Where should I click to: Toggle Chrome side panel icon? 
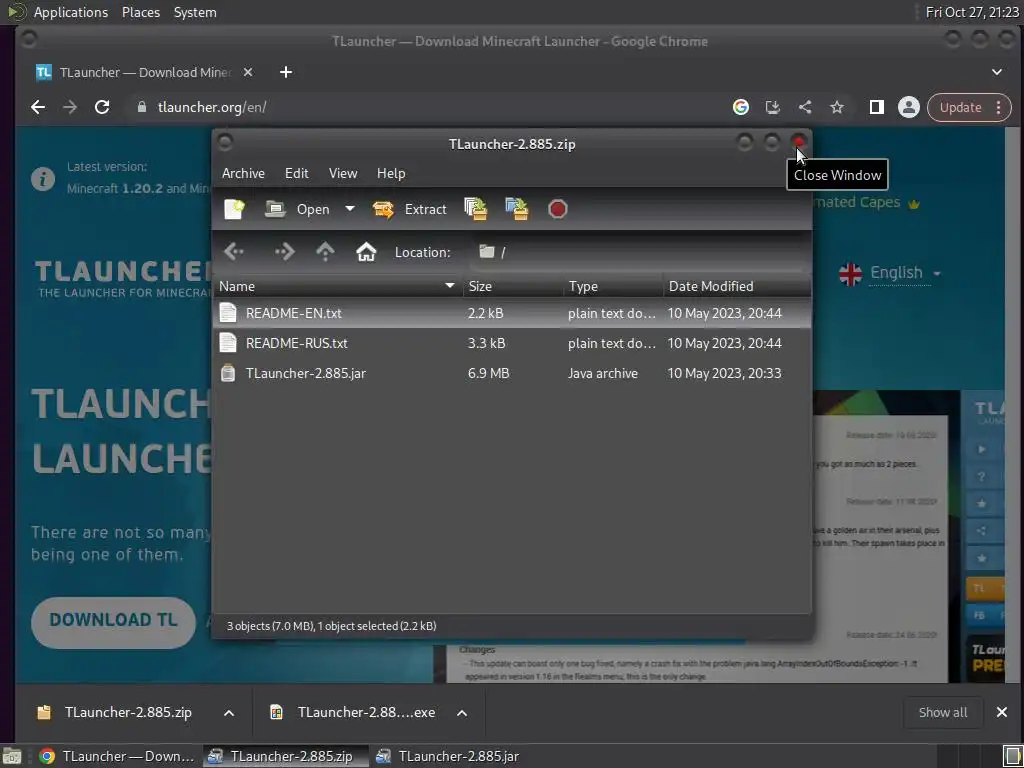tap(876, 107)
